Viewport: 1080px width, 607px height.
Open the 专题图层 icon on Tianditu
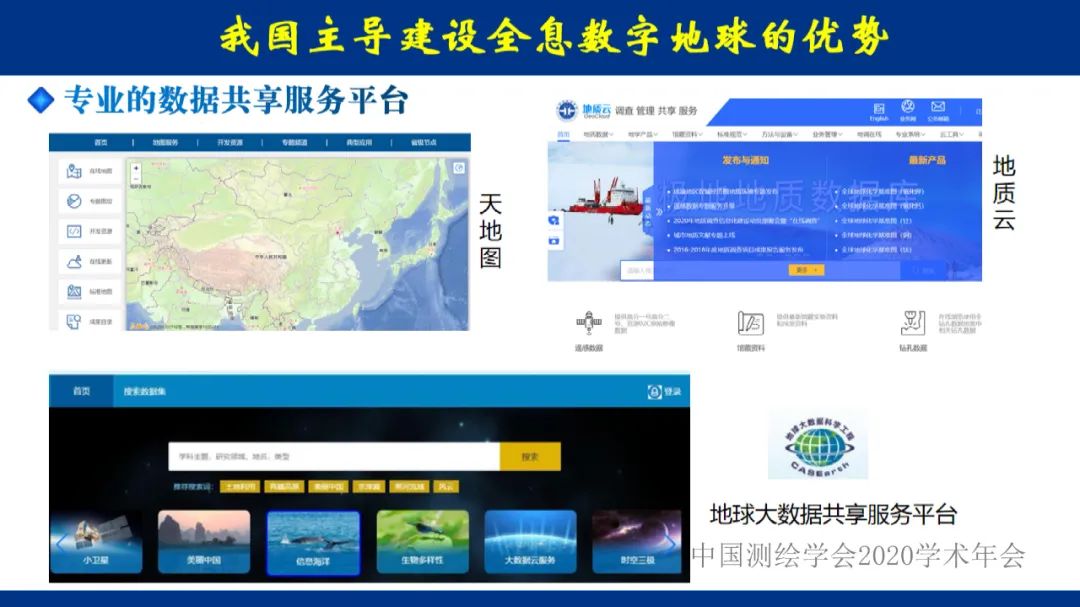(73, 199)
